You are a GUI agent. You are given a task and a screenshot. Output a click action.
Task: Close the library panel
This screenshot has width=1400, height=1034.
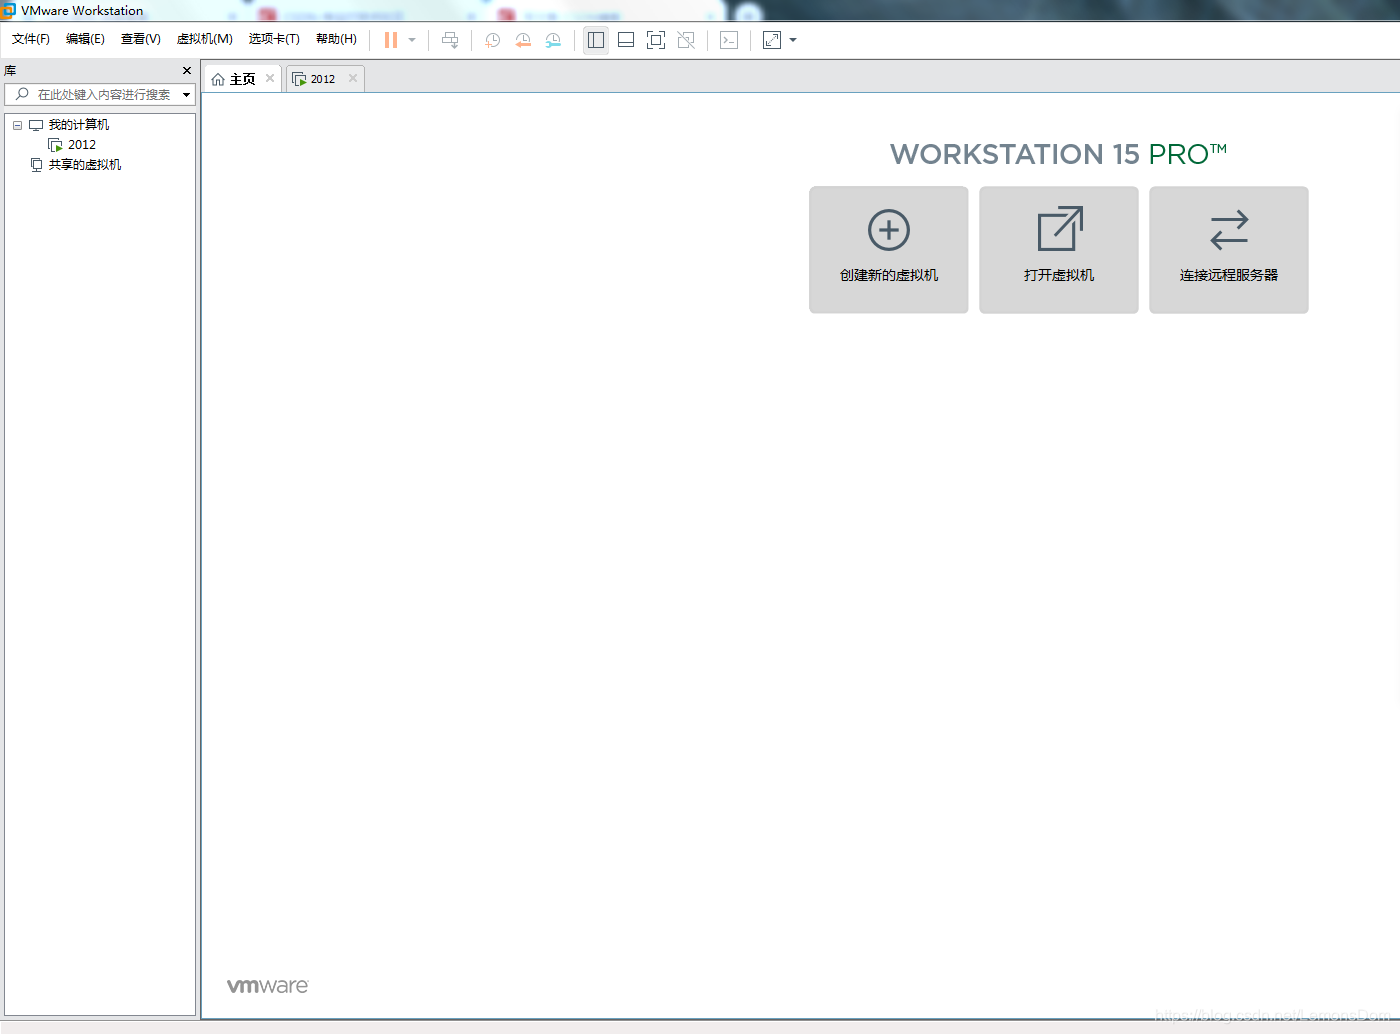(187, 71)
